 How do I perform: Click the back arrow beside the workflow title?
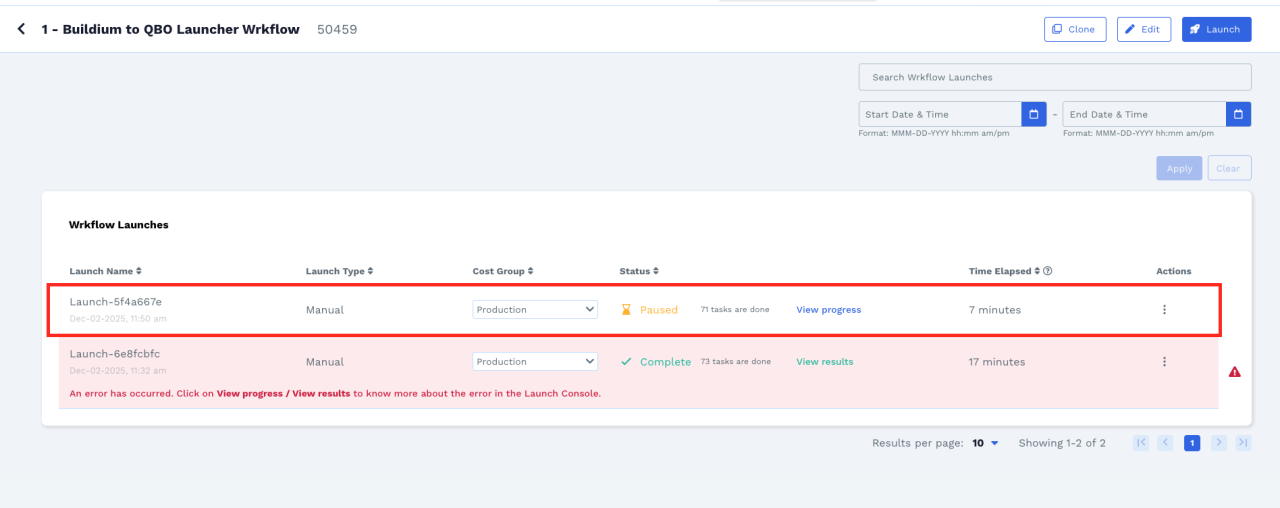[x=21, y=29]
